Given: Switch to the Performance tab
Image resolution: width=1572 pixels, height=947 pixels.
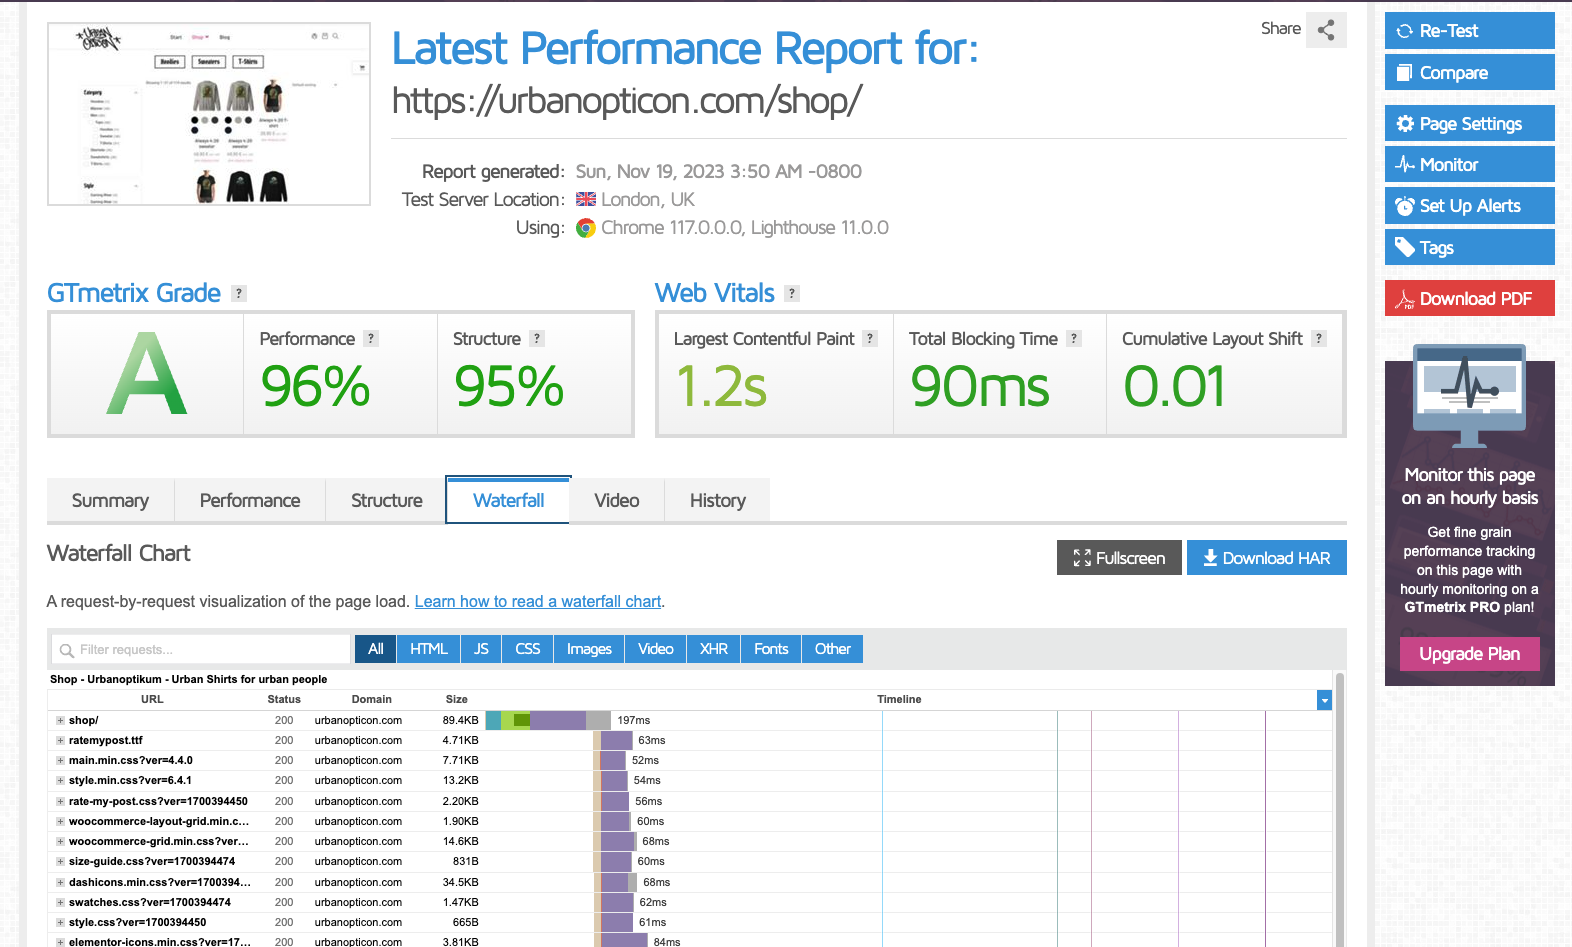Looking at the screenshot, I should pyautogui.click(x=250, y=500).
